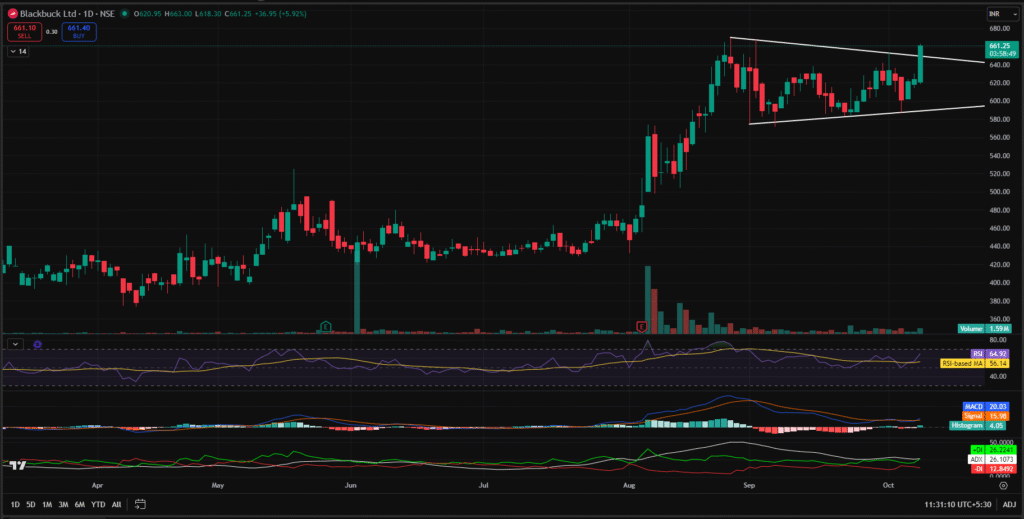1024x519 pixels.
Task: Click the green earnings marker near June
Action: tap(325, 326)
